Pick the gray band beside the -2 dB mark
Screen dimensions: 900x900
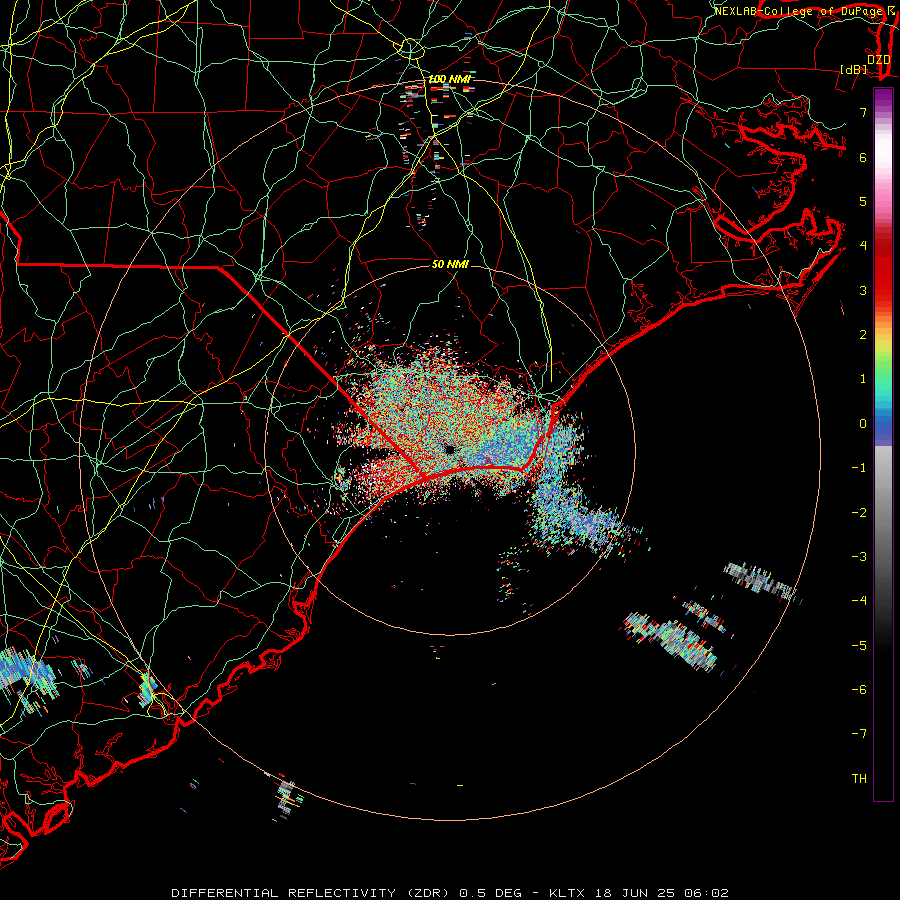883,513
